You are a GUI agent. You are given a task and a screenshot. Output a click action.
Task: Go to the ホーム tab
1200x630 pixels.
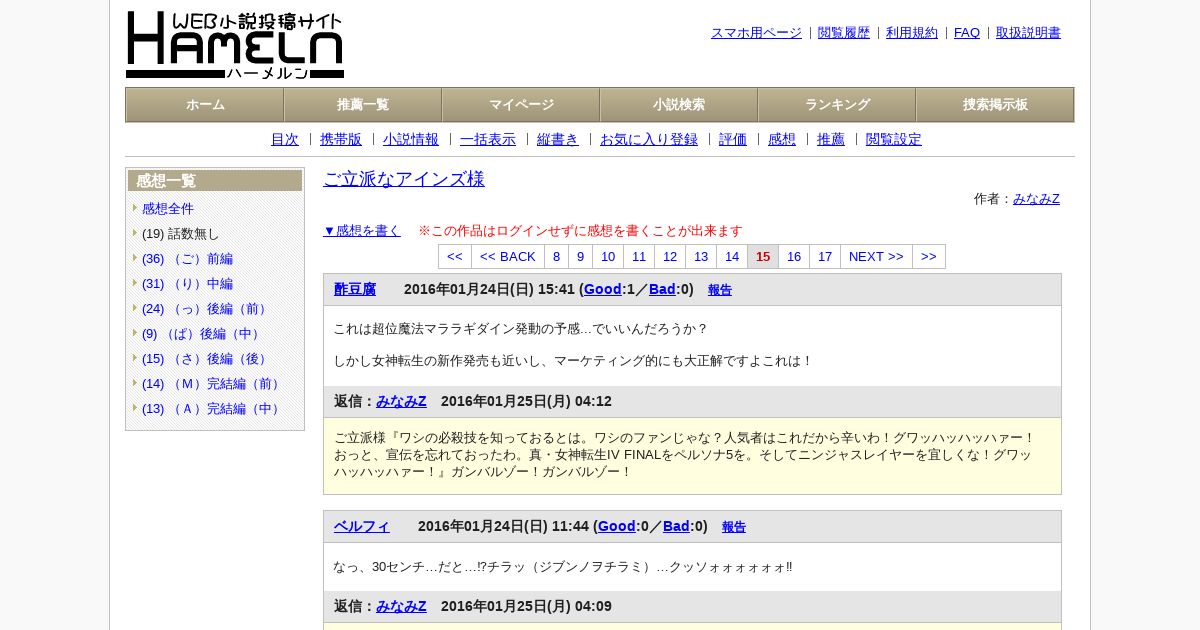point(205,105)
